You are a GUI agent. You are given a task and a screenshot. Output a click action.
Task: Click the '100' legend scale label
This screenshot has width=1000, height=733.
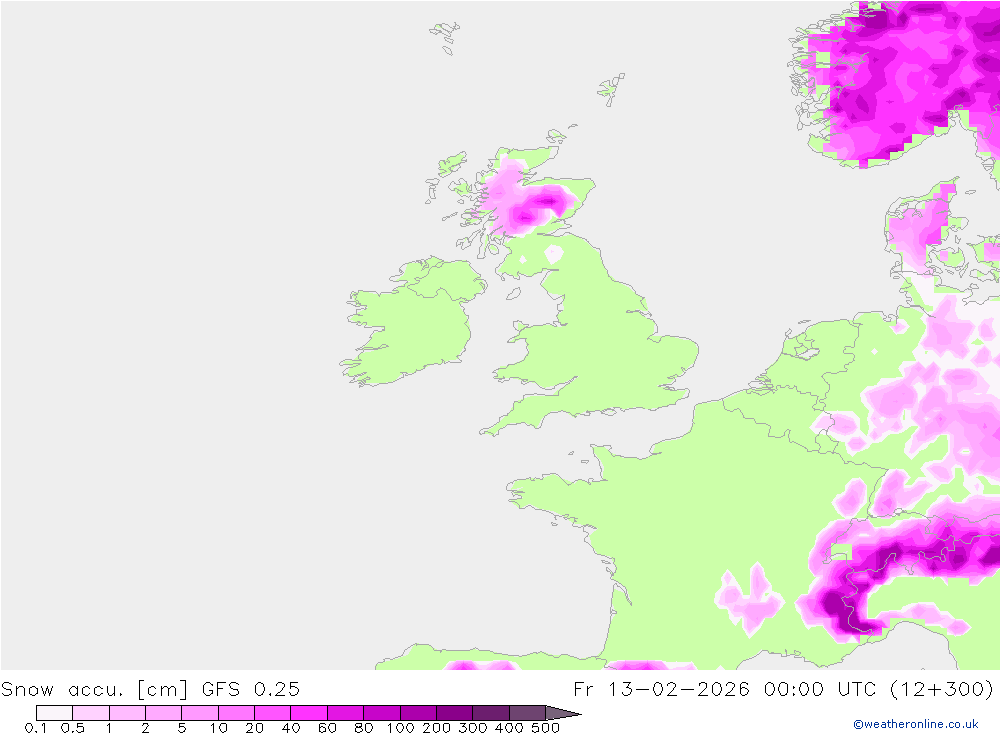click(x=401, y=728)
